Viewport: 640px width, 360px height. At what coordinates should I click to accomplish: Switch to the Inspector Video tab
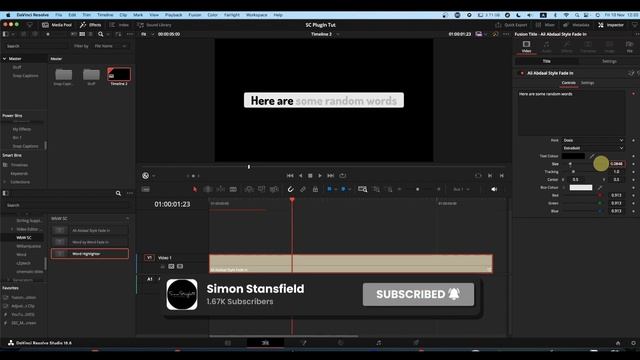click(x=526, y=47)
